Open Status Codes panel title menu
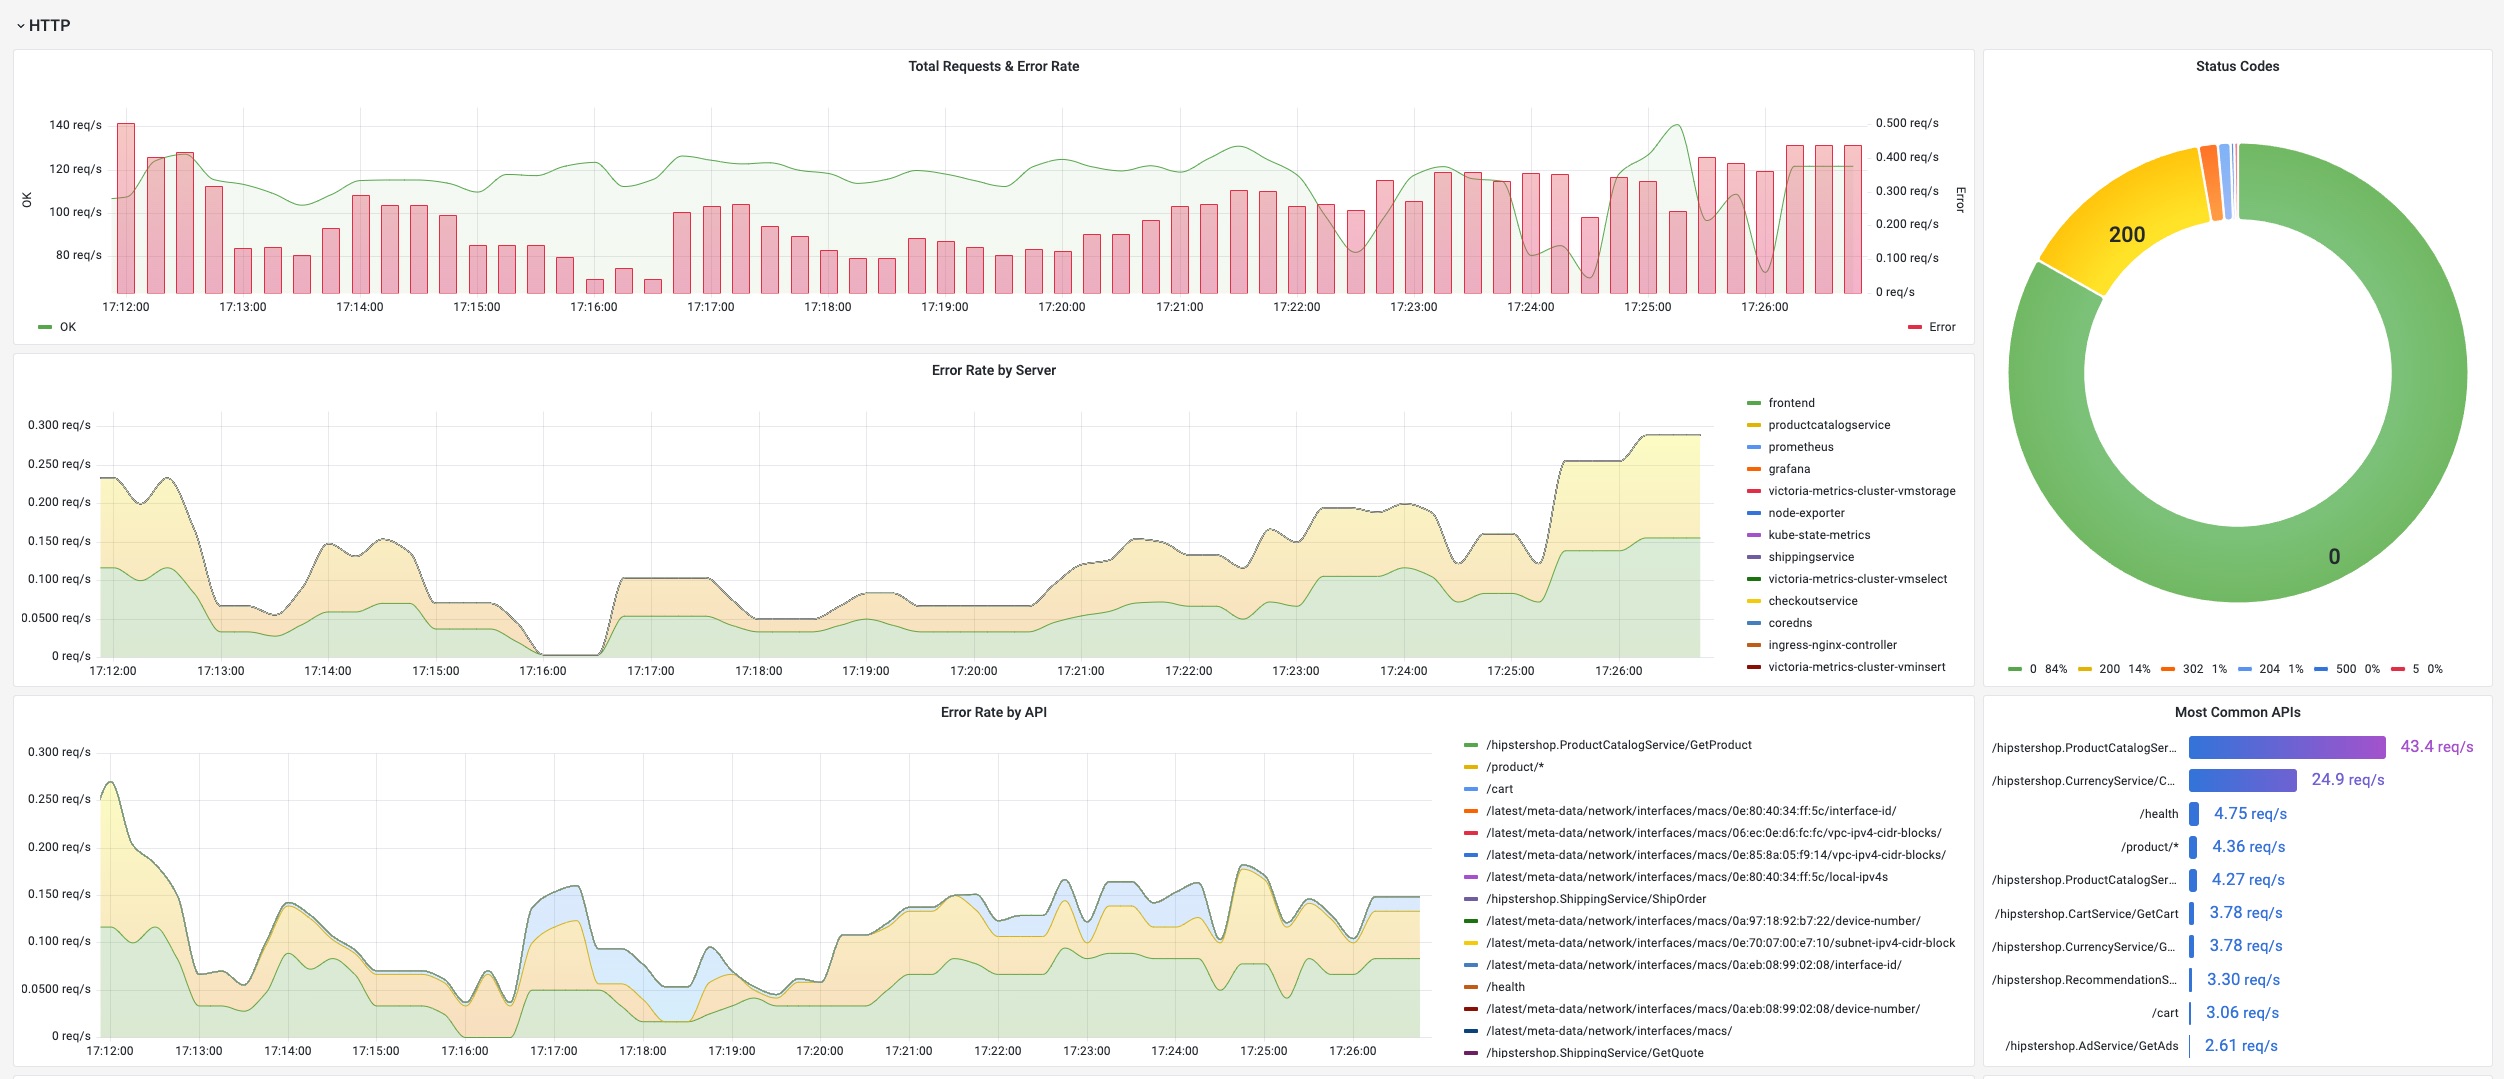2504x1079 pixels. pos(2237,66)
